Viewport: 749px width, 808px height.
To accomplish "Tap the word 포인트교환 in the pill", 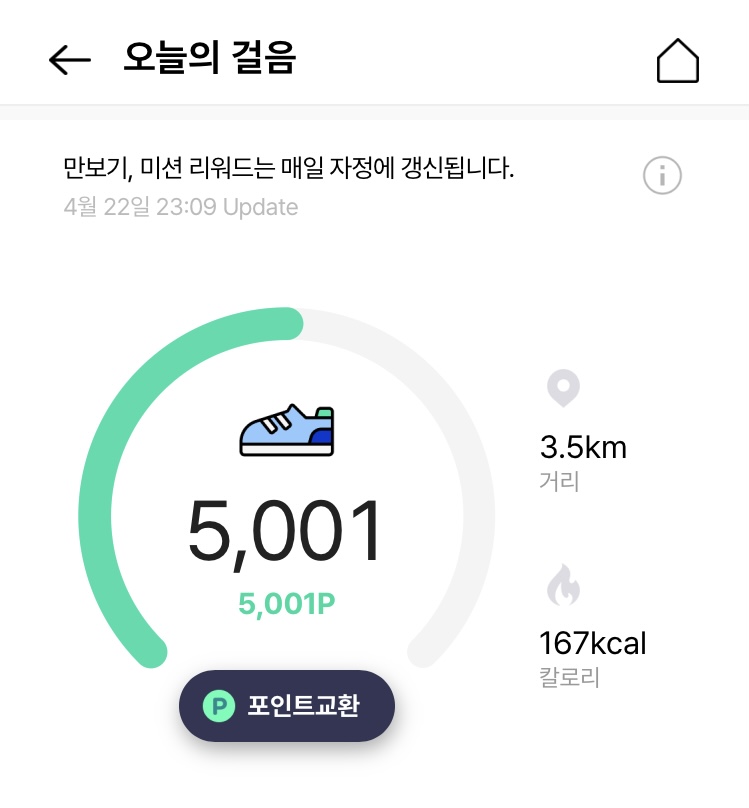I will (x=303, y=706).
